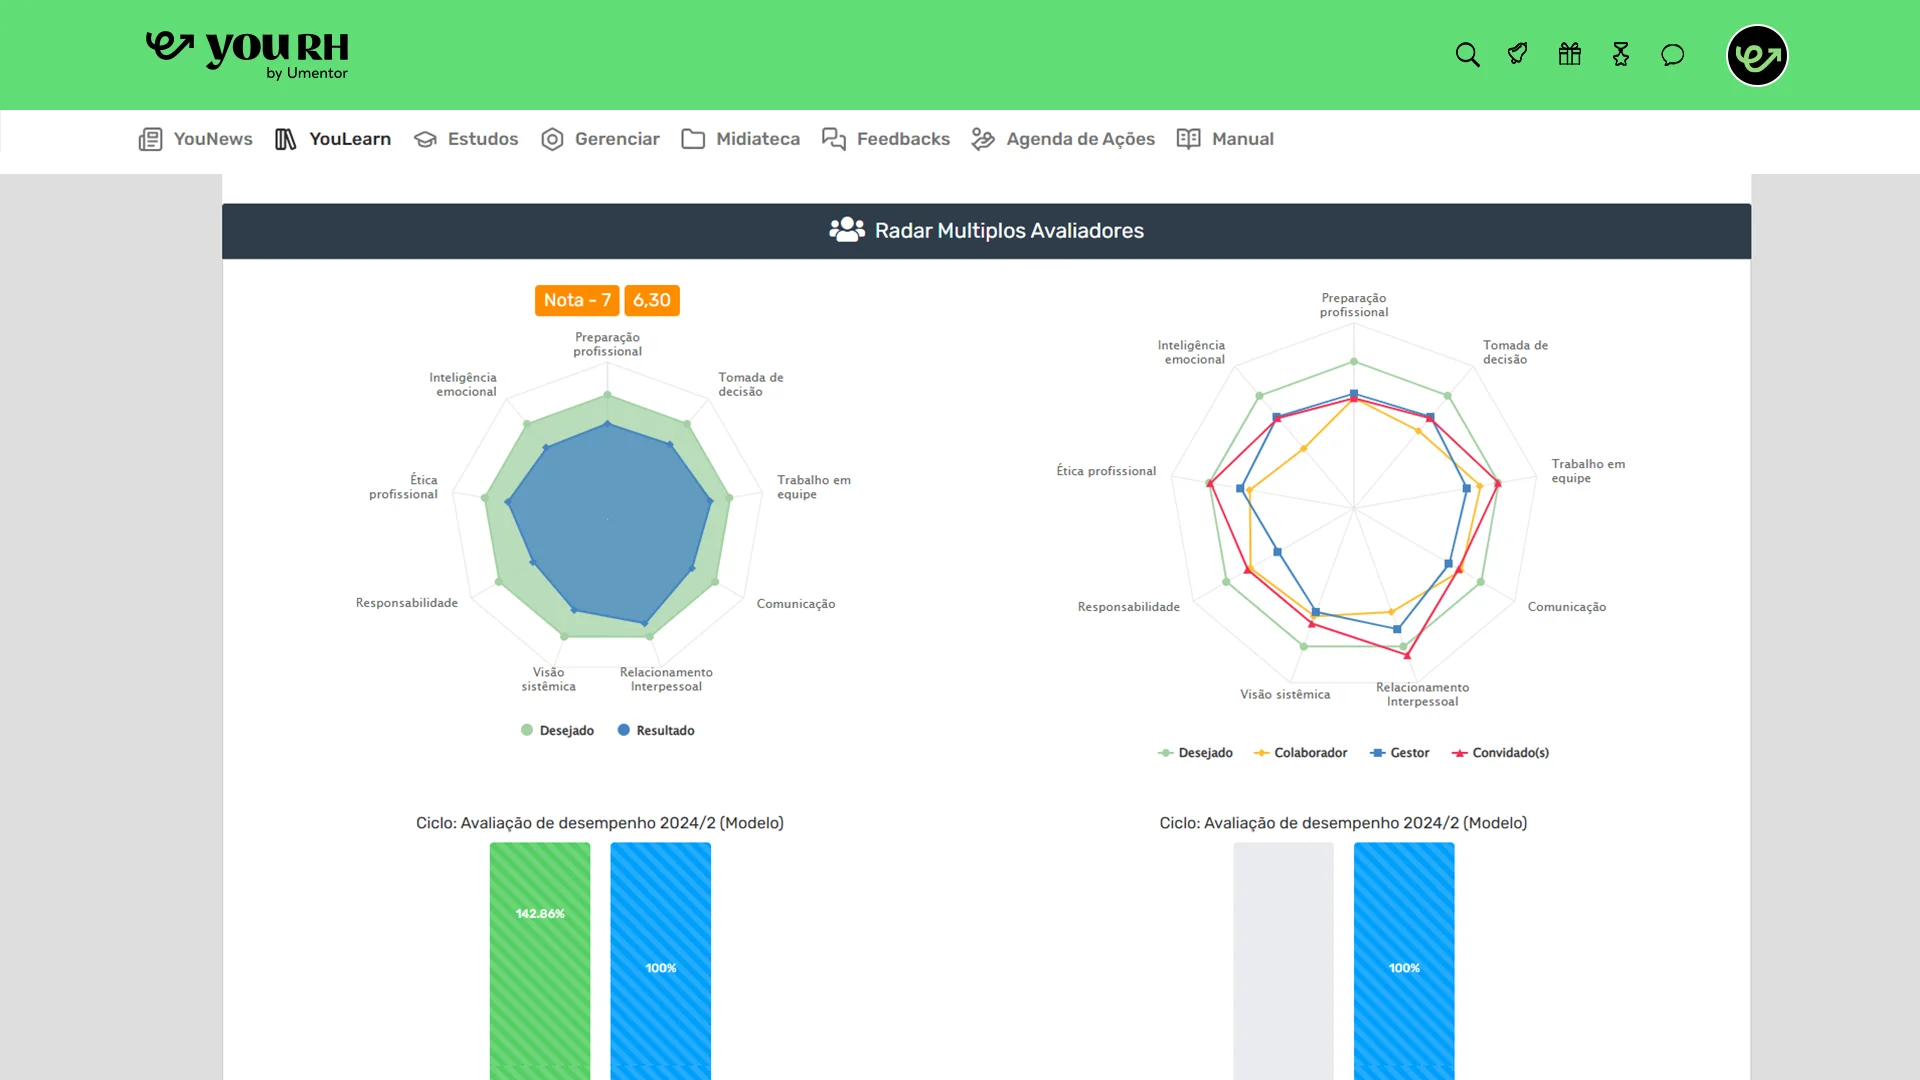Click the blue 100% bar under right chart
1920x1080 pixels.
(1404, 960)
